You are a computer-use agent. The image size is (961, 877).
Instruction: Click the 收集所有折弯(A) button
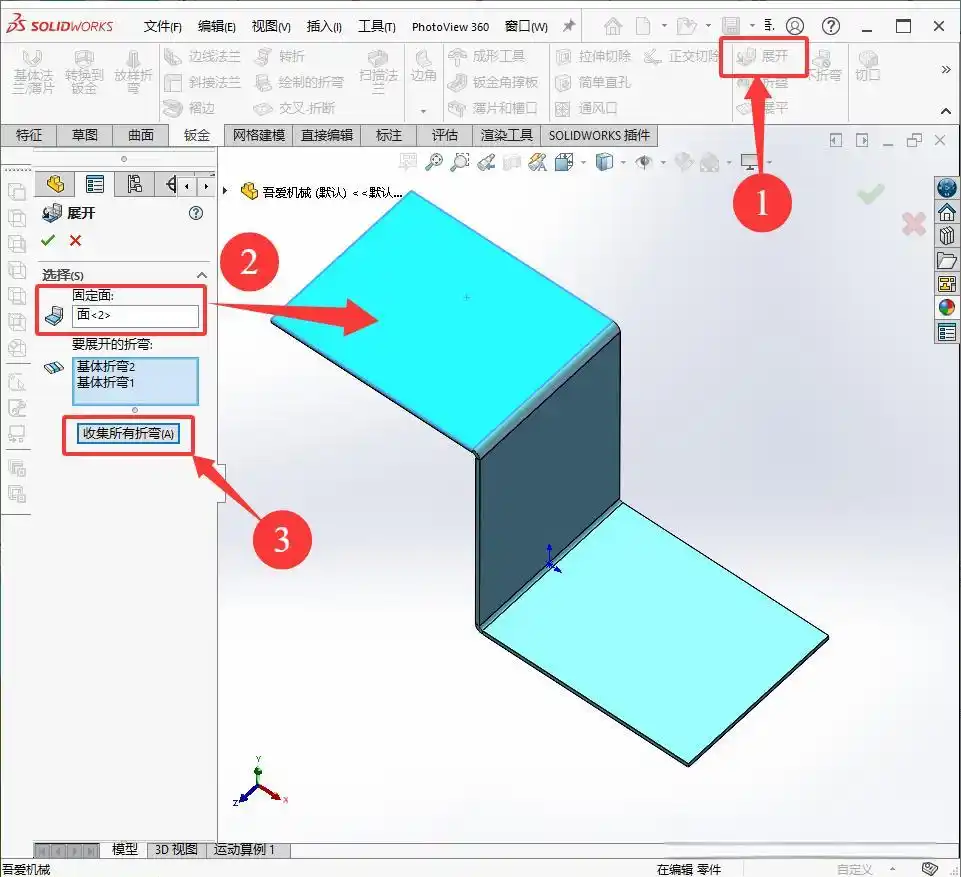(129, 433)
